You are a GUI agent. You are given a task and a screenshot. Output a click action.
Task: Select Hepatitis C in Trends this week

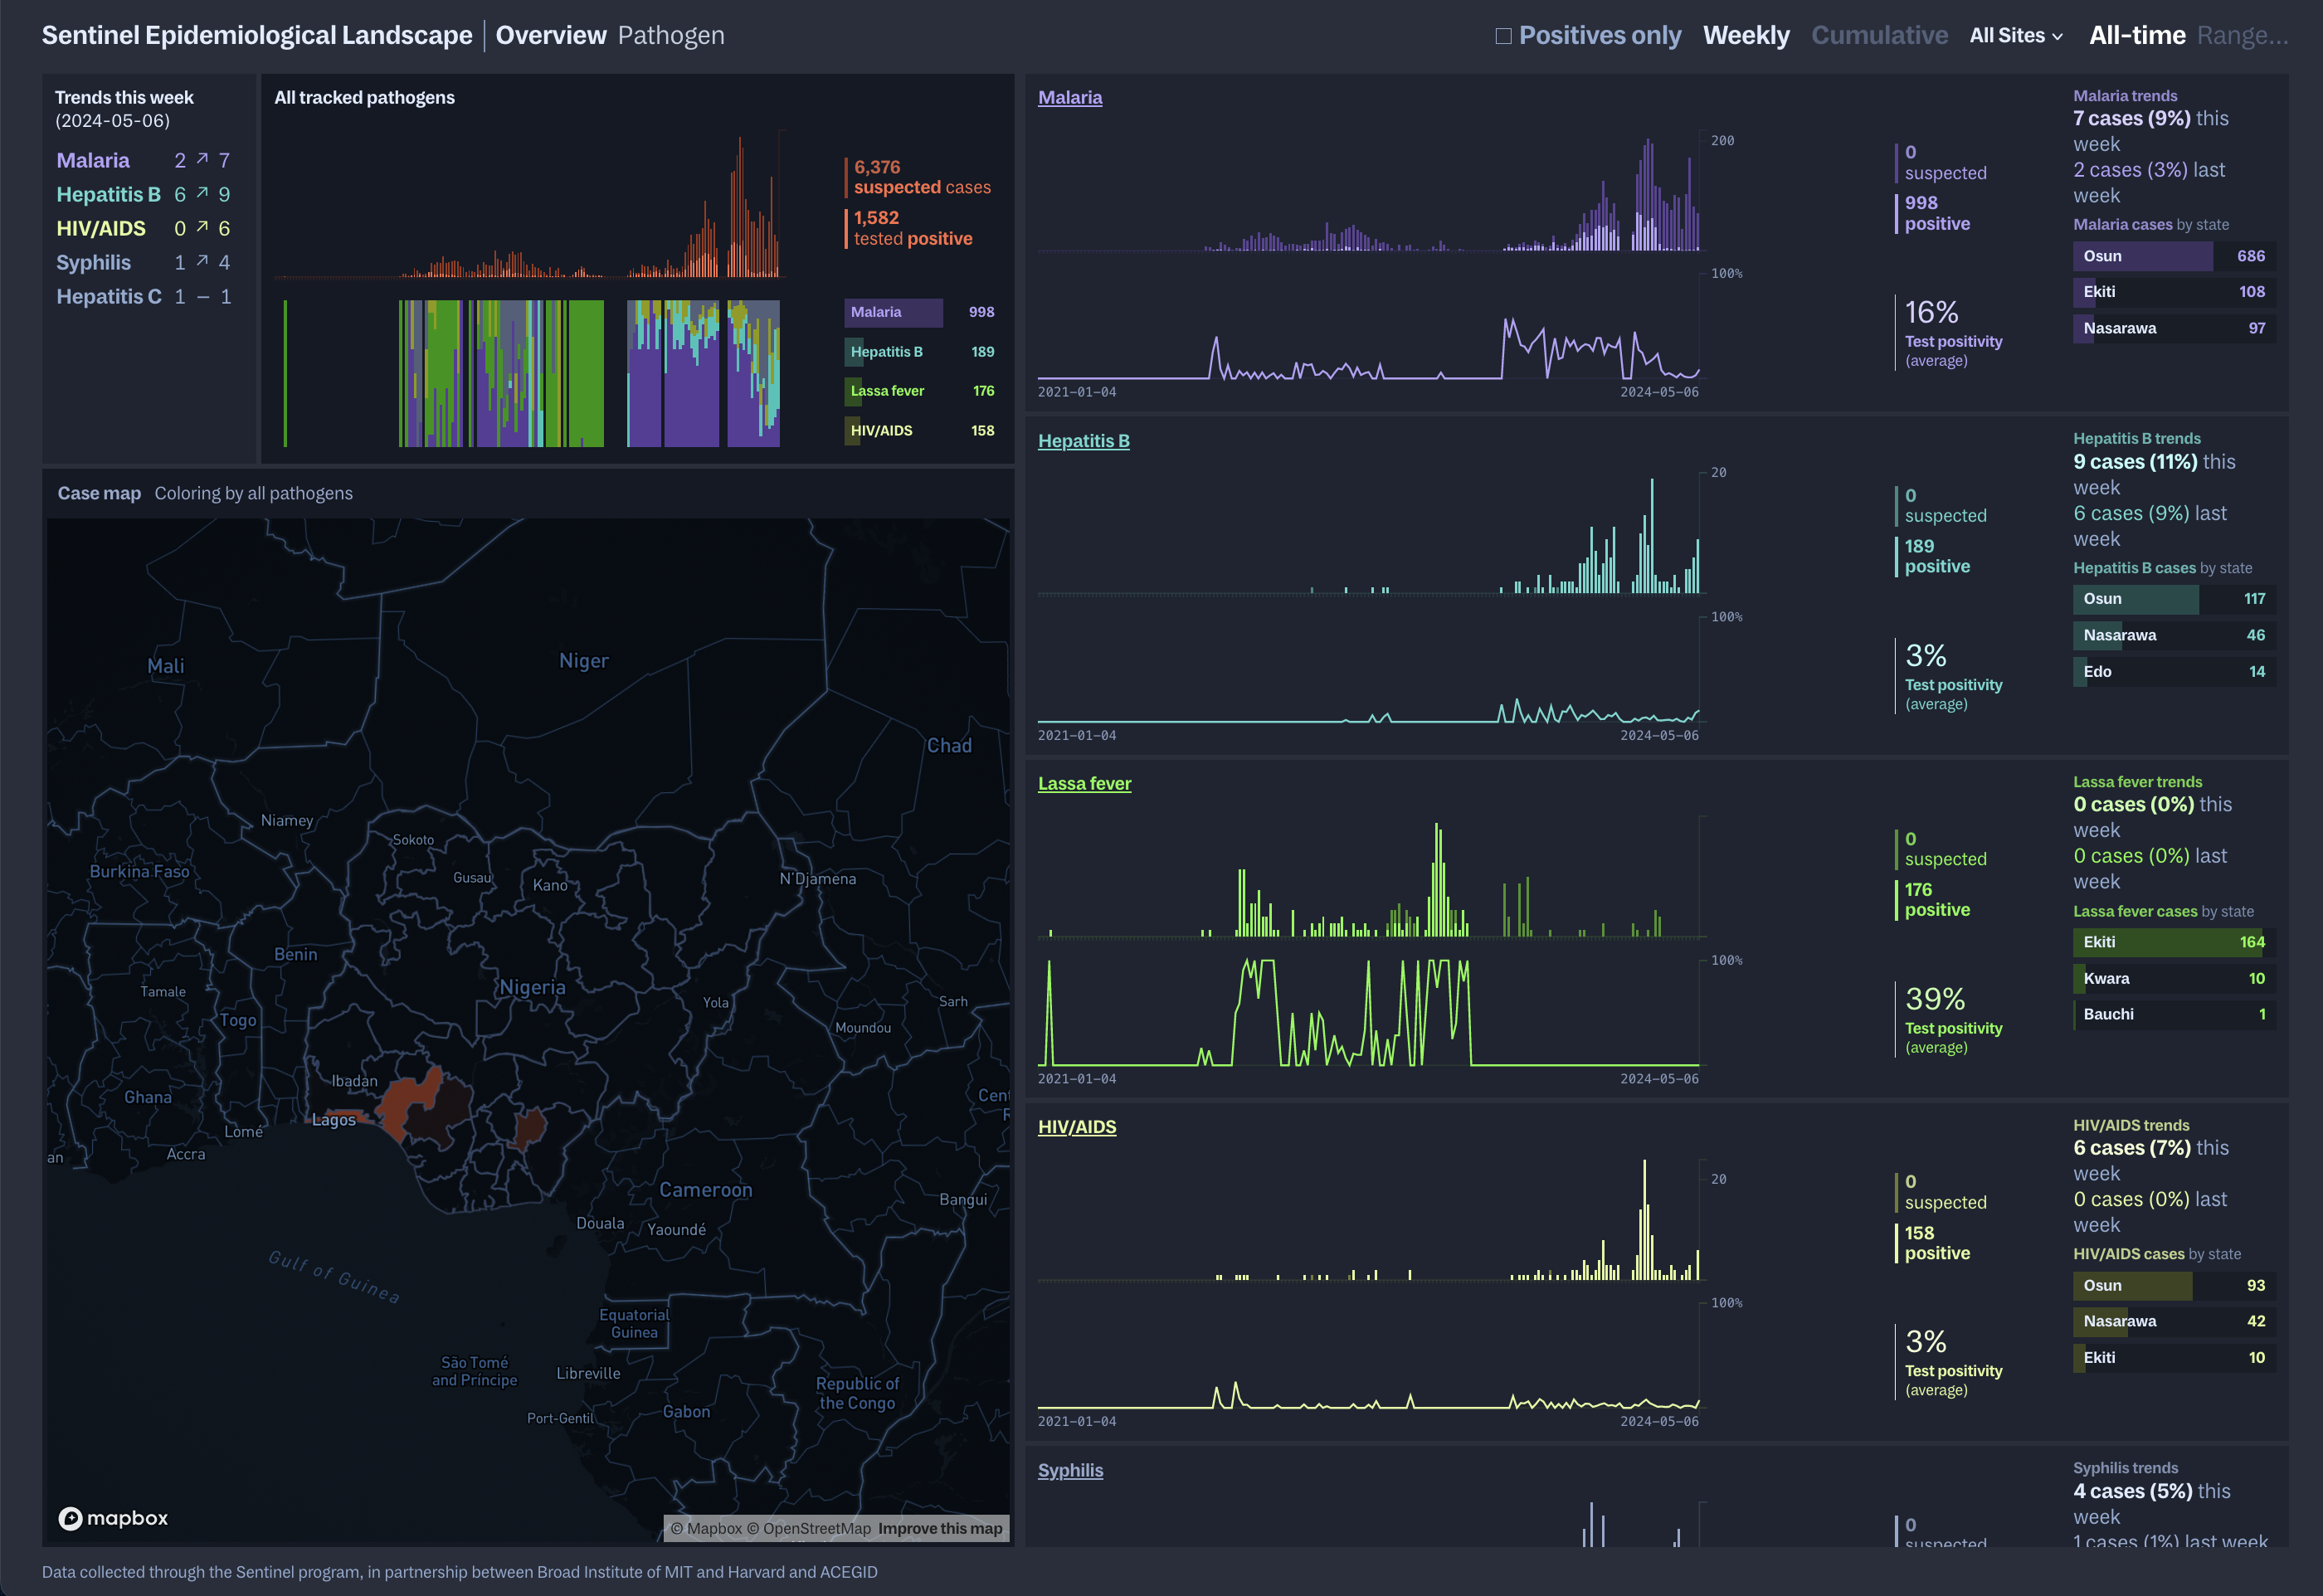tap(109, 296)
